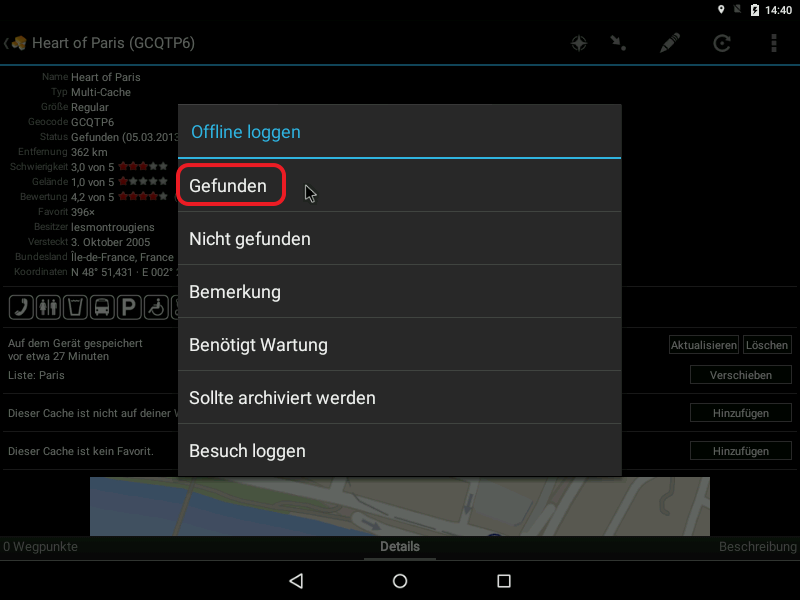Open the compass navigation icon

(x=578, y=43)
